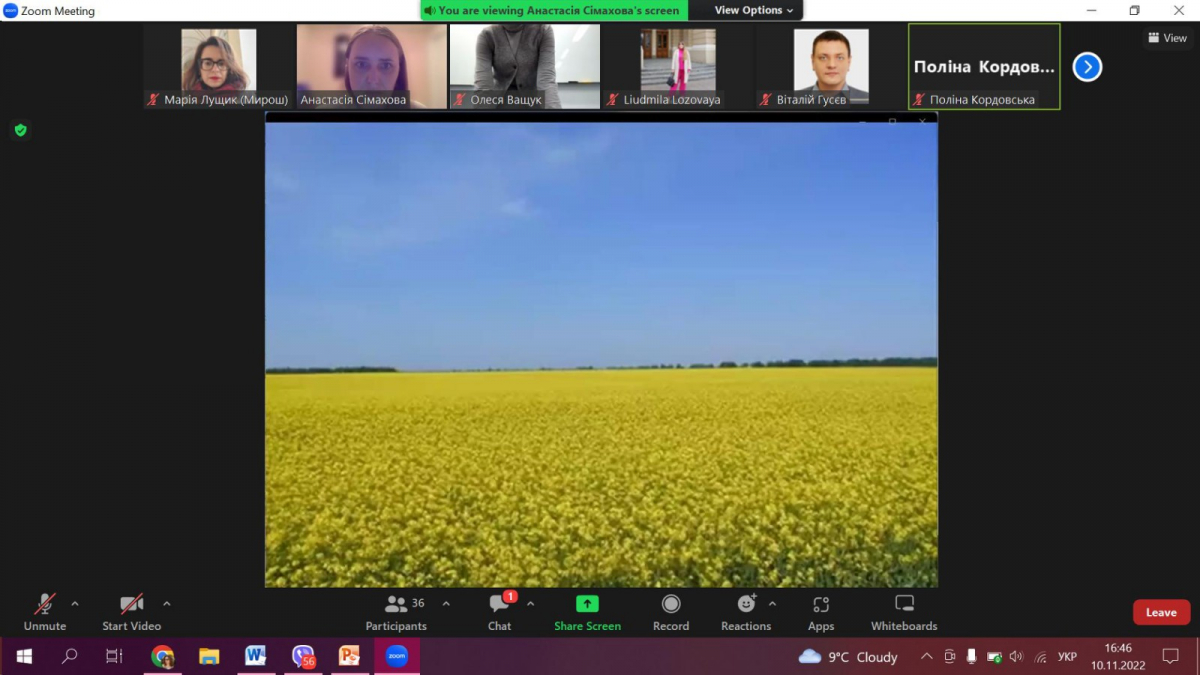
Task: Expand audio options arrow beside Unmute
Action: coord(75,604)
